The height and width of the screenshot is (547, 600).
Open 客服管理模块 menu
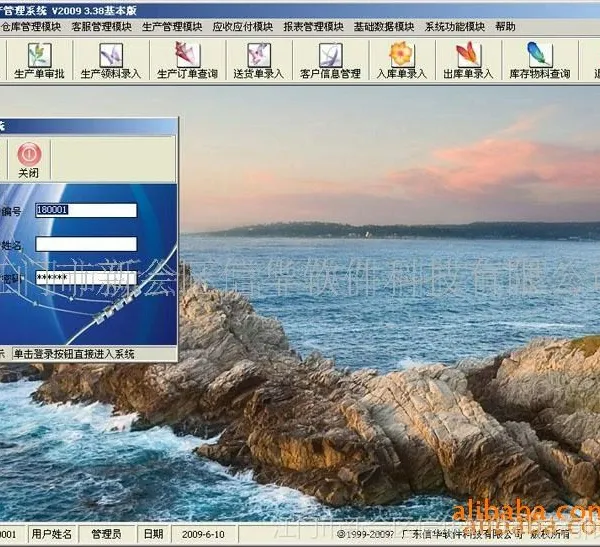click(x=101, y=27)
